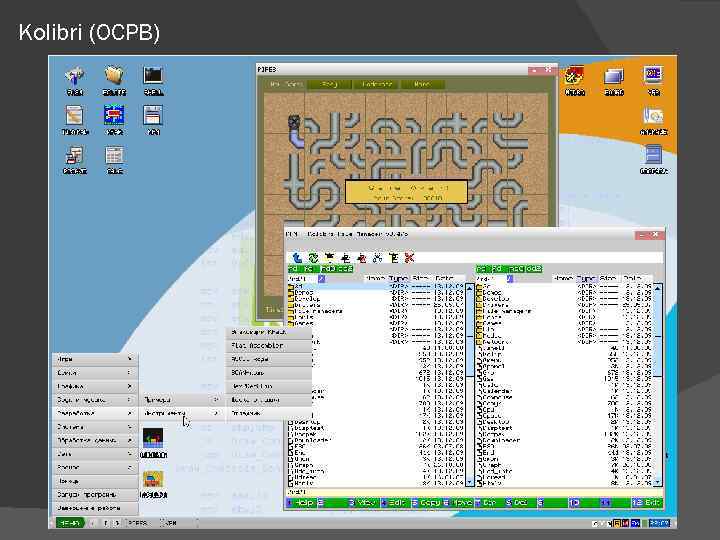Click New Game in PIPES window
The image size is (720, 540).
286,84
